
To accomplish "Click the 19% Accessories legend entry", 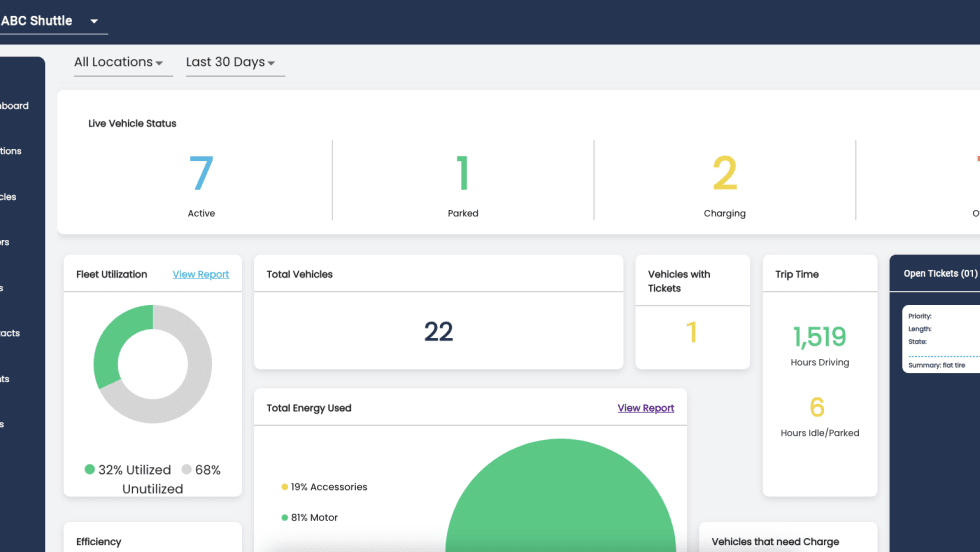I will pyautogui.click(x=328, y=487).
